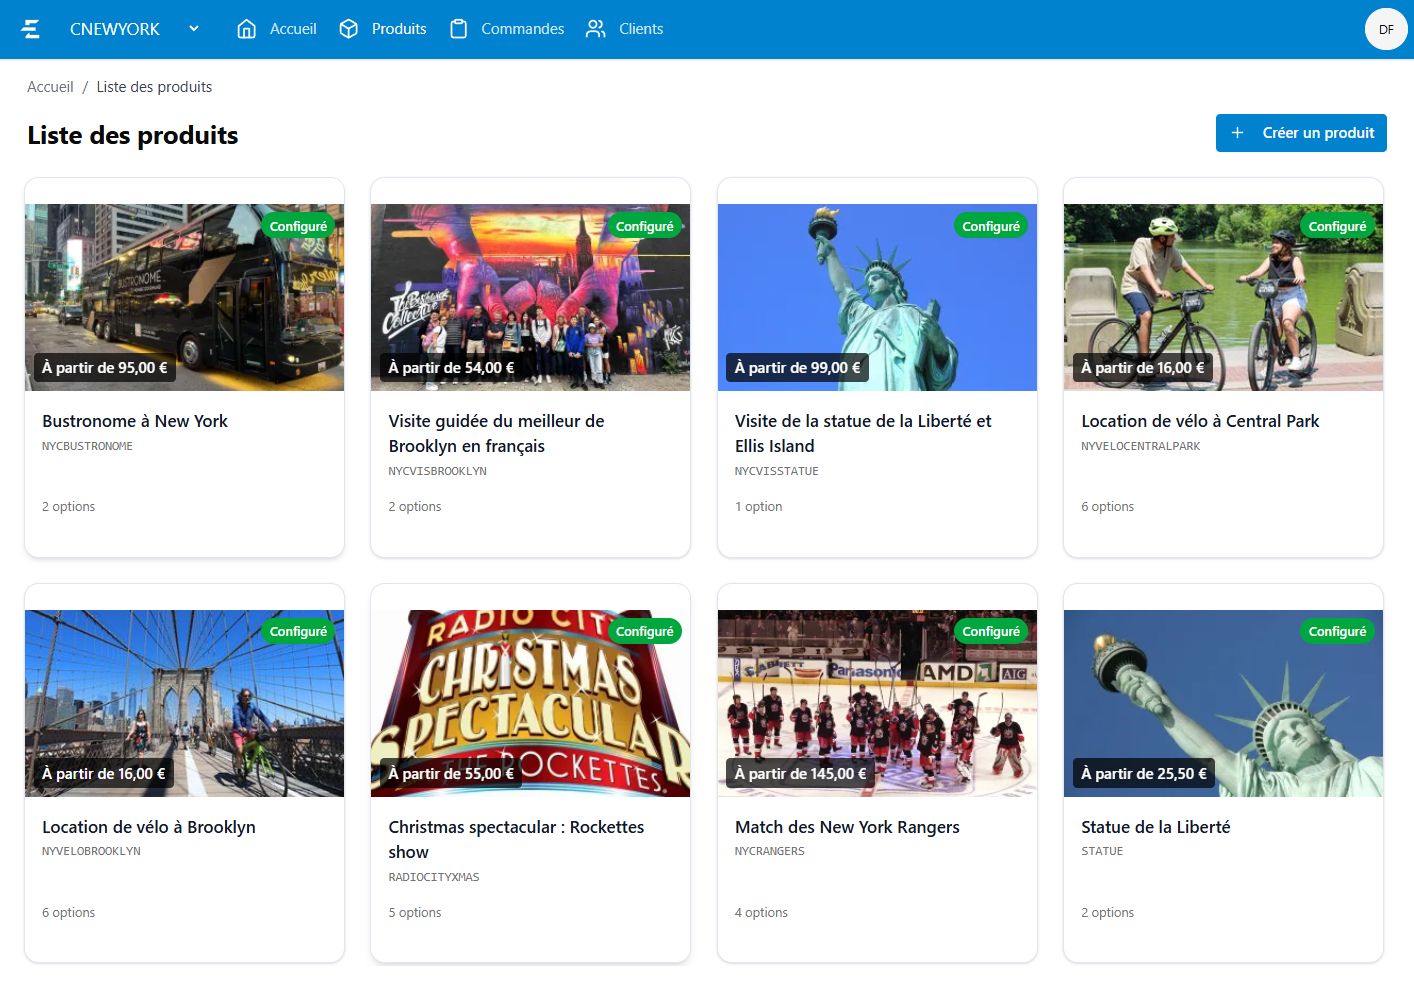The image size is (1414, 984).
Task: Go to the Clients menu item
Action: pos(640,29)
